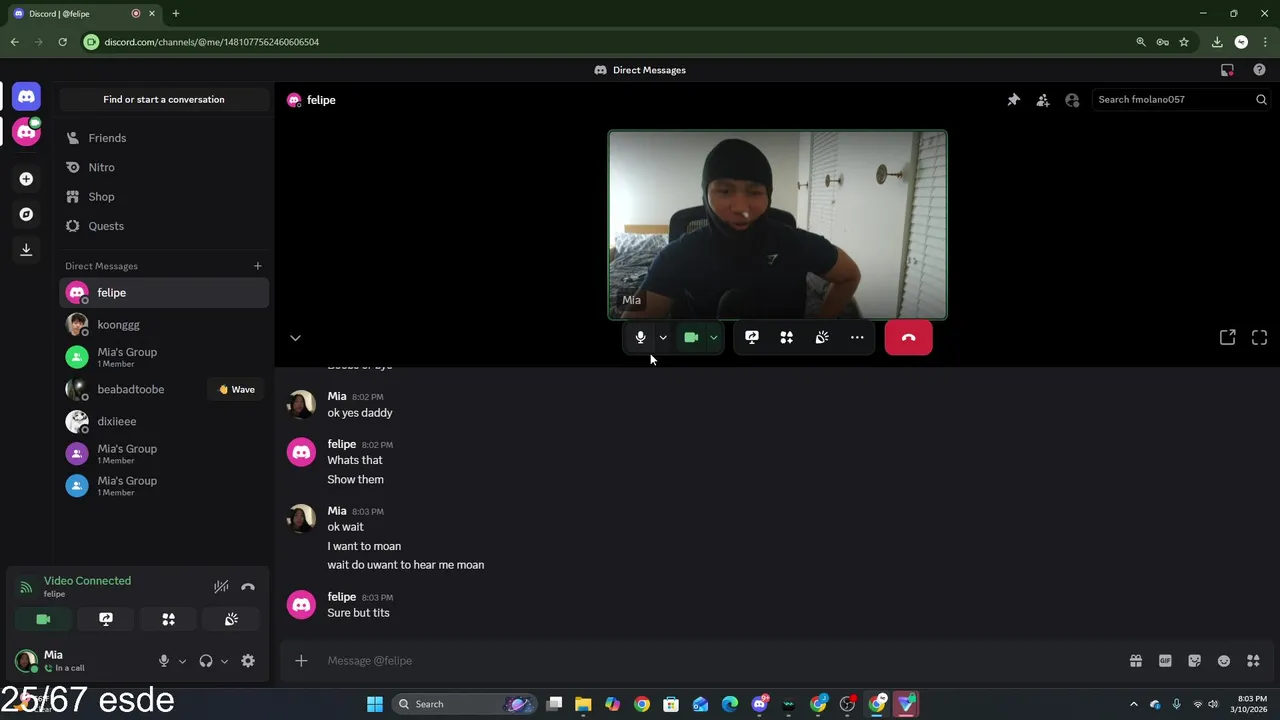Viewport: 1280px width, 720px height.
Task: Launch Activity from Video Connected panel
Action: click(x=169, y=619)
